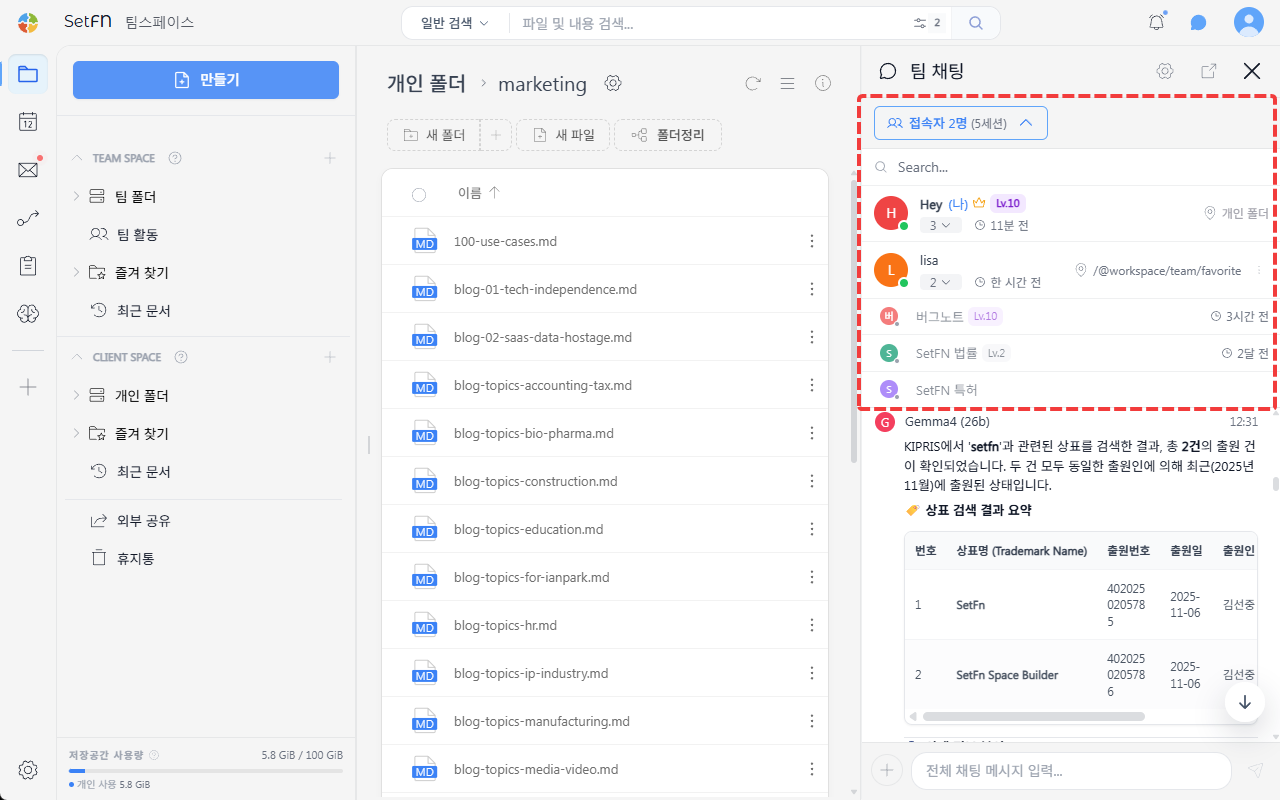Collapse the TEAM SPACE section

[x=77, y=158]
